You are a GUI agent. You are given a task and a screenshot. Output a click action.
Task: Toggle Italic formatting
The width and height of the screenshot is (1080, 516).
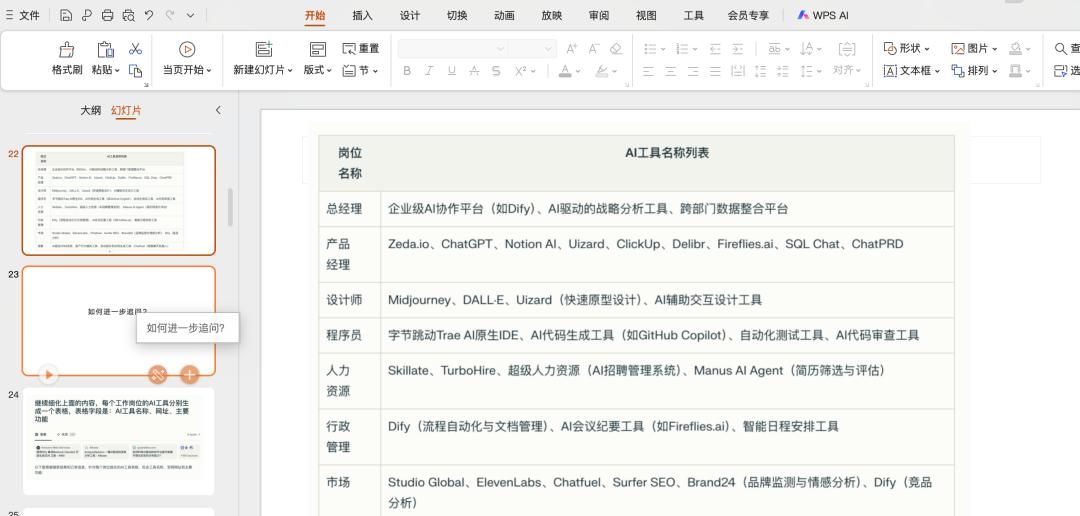428,70
